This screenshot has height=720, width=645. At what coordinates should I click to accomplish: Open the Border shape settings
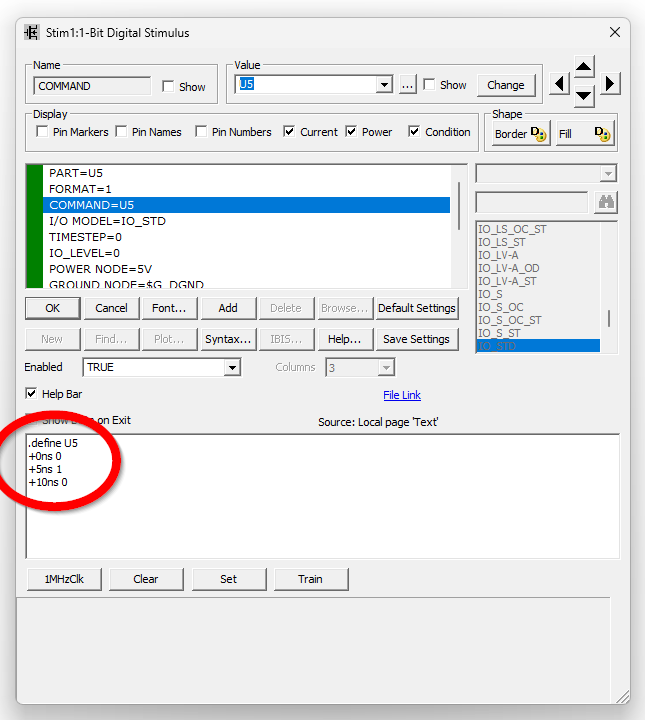point(520,133)
